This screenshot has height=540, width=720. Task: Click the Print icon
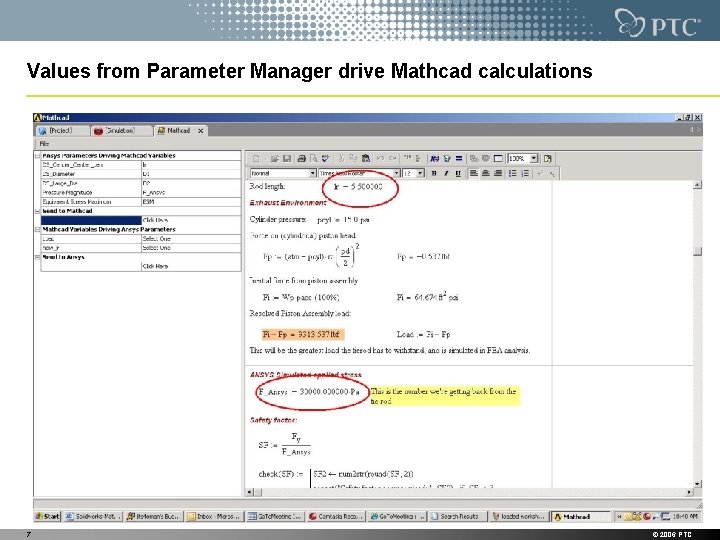coord(301,158)
